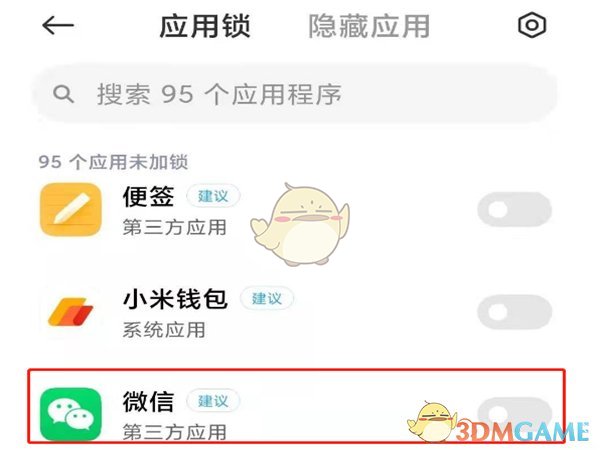Image resolution: width=600 pixels, height=450 pixels.
Task: Tap the search magnifier icon
Action: tap(63, 94)
